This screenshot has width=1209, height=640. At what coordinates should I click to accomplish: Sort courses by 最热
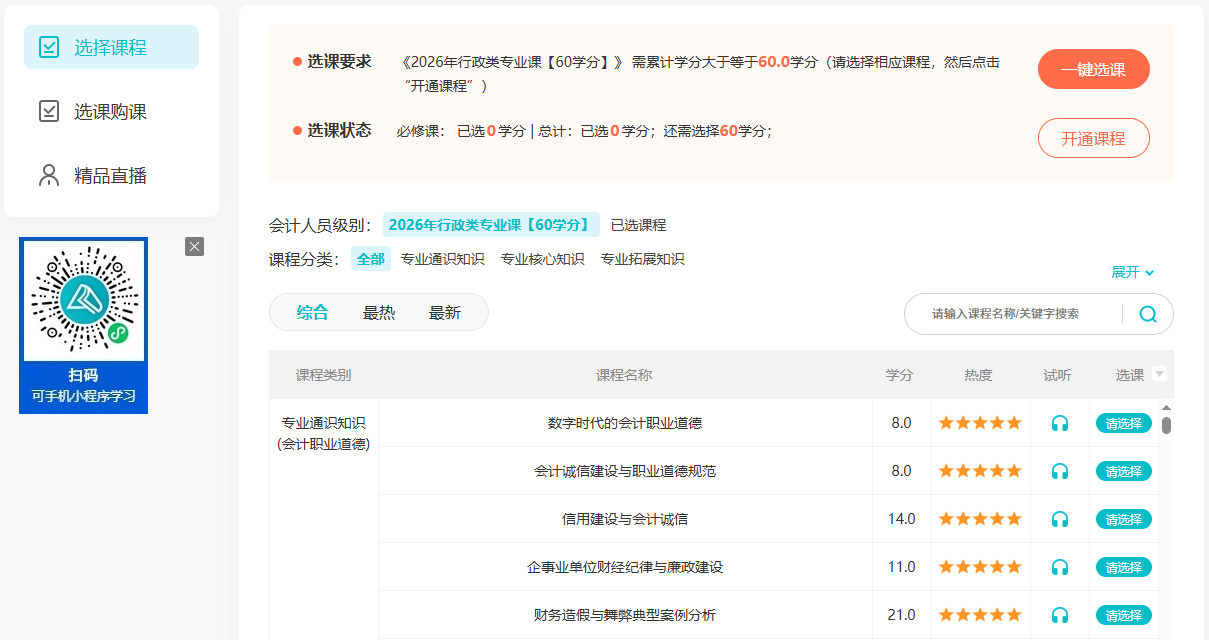point(379,312)
